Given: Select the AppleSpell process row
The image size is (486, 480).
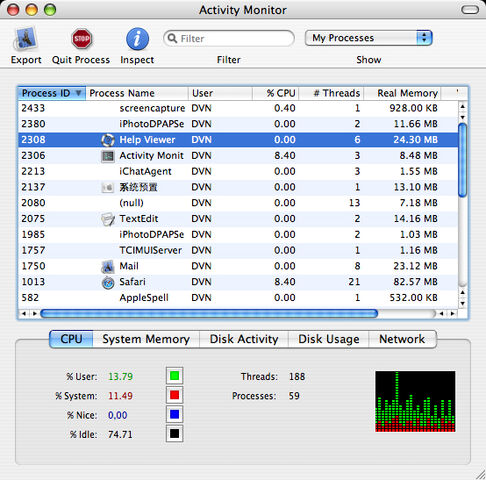Looking at the screenshot, I should pos(238,298).
